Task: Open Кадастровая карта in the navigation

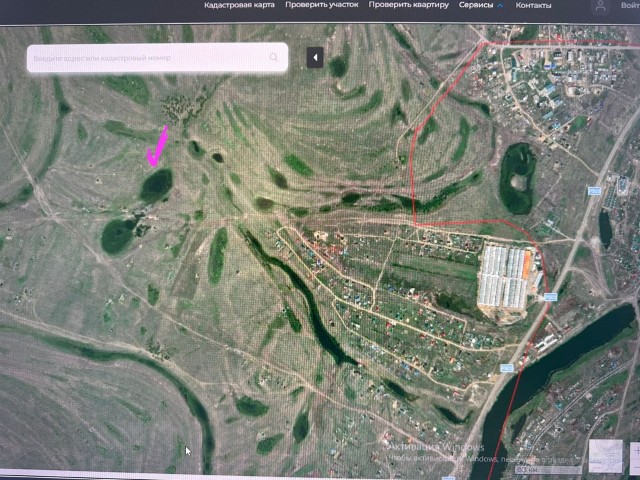Action: pos(239,5)
